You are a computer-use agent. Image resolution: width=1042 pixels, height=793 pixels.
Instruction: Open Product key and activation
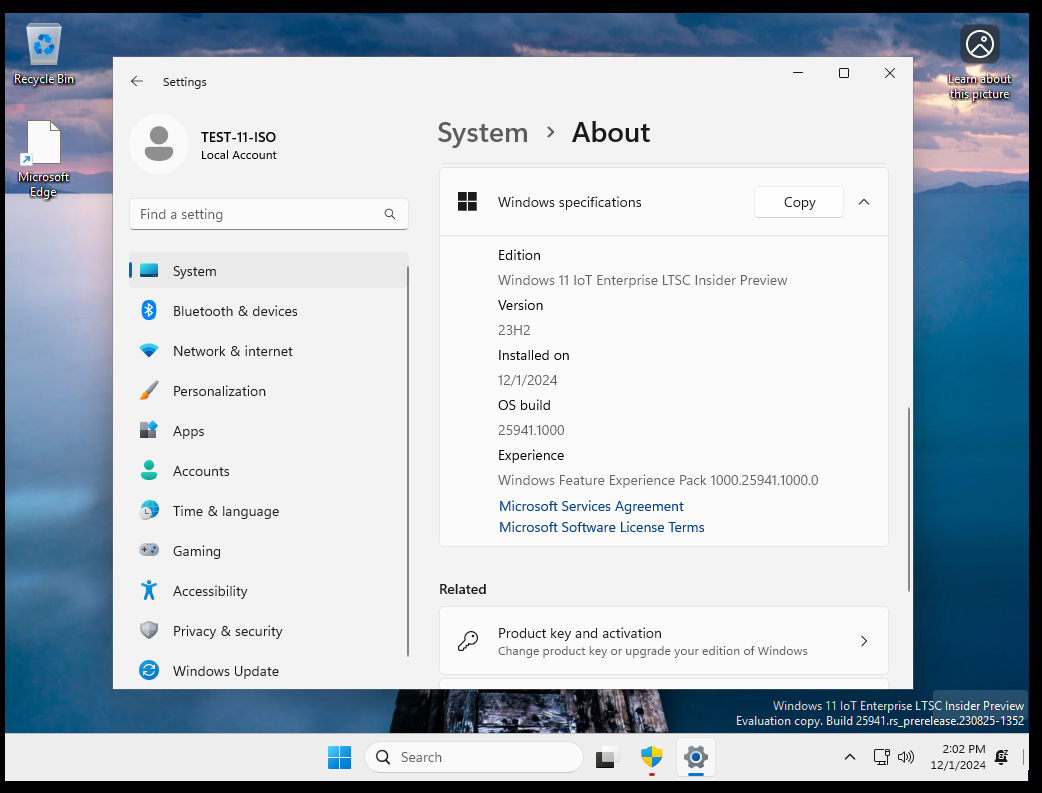point(663,641)
